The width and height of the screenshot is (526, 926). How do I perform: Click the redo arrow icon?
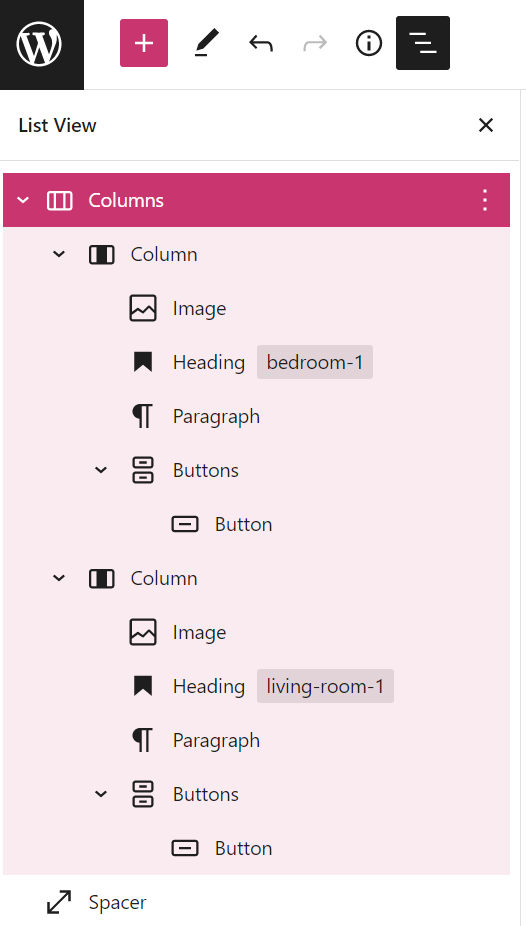click(x=315, y=43)
